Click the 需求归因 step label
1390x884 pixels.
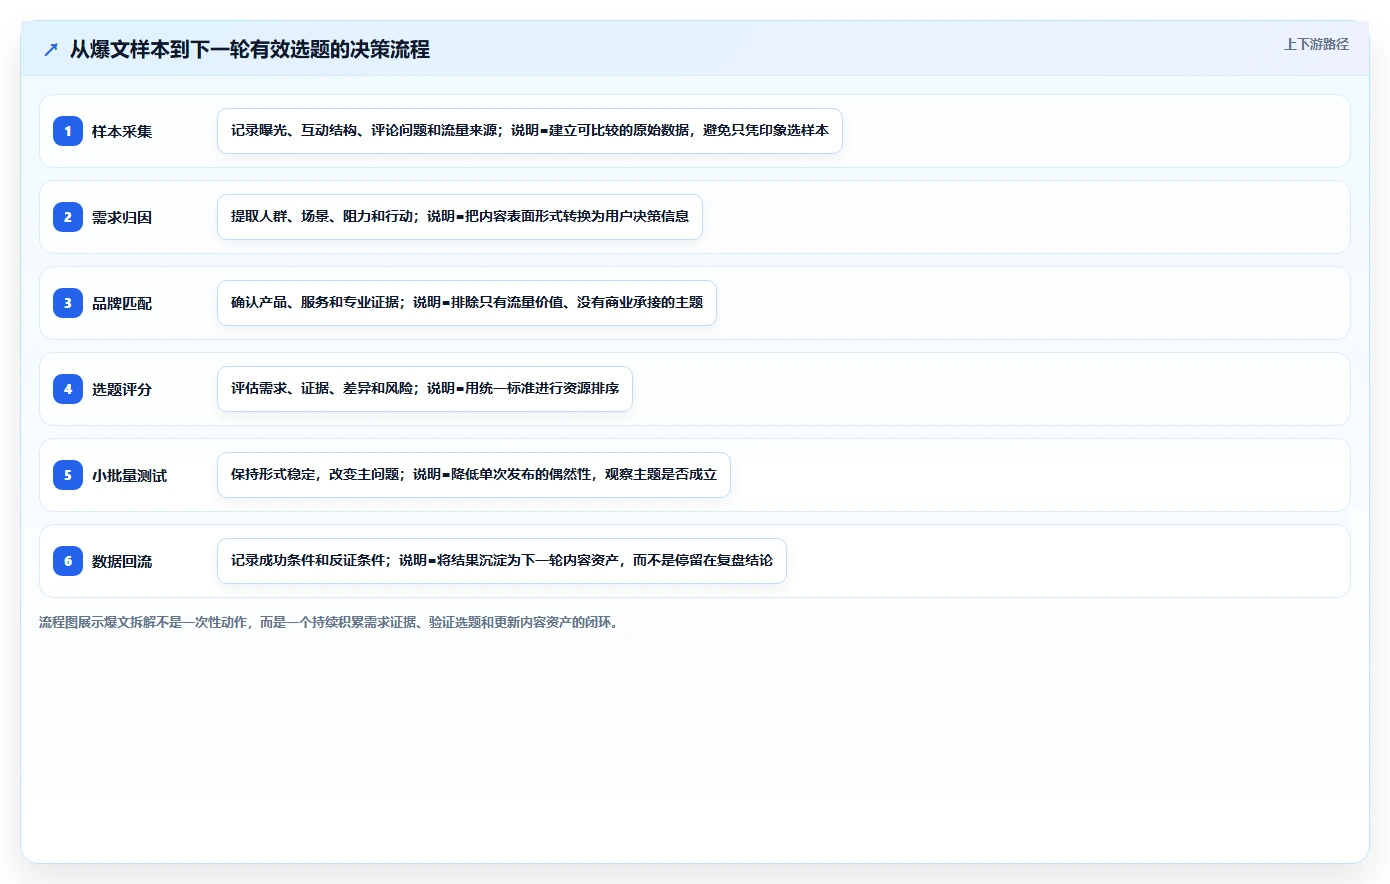[122, 217]
